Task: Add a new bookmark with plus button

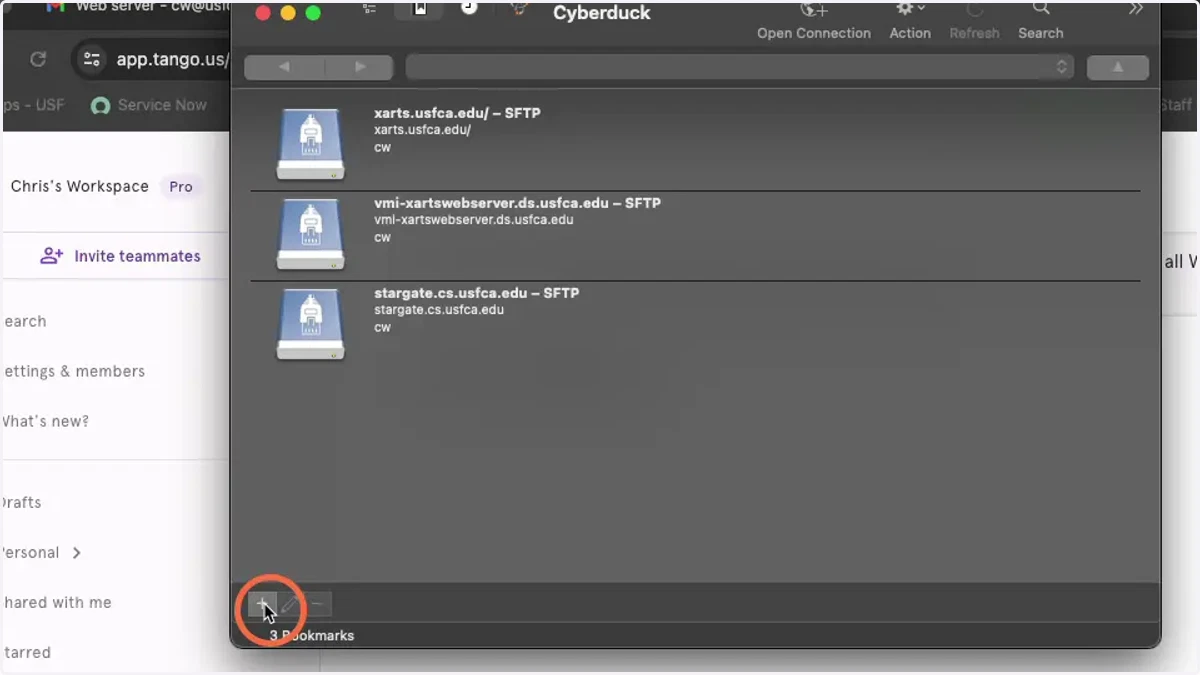Action: tap(262, 604)
